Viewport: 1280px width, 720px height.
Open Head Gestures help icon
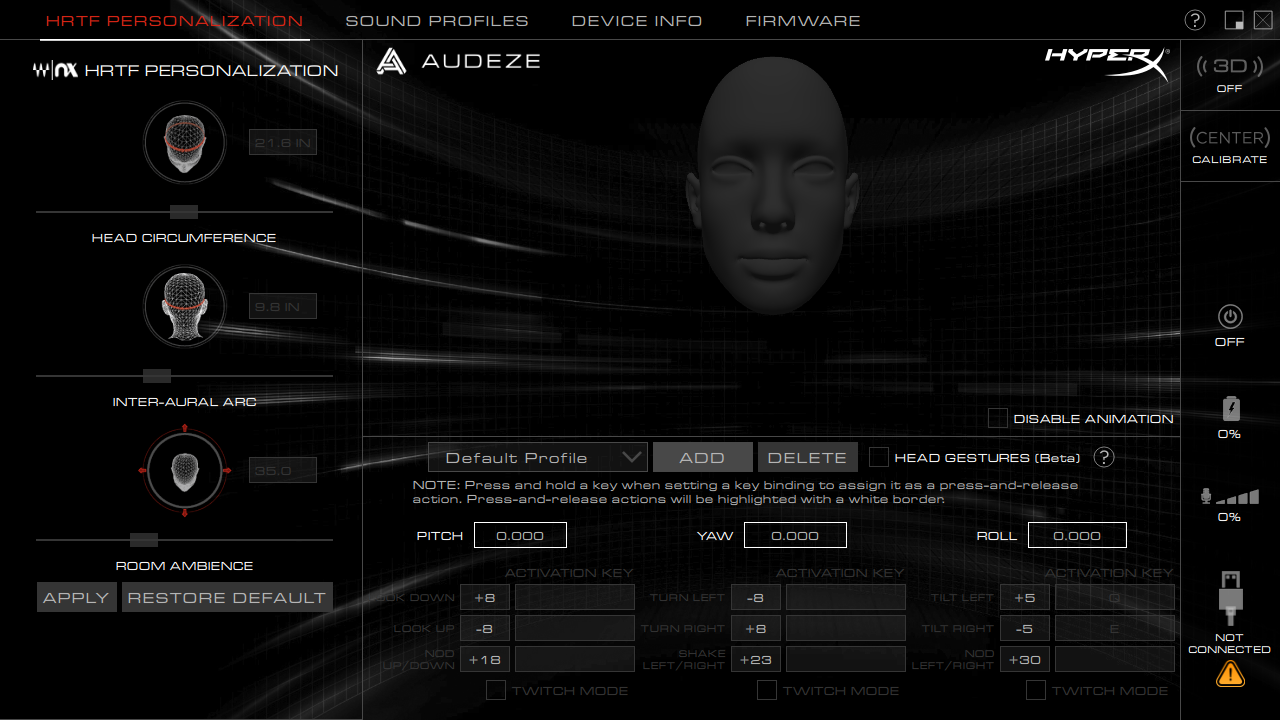(1104, 457)
